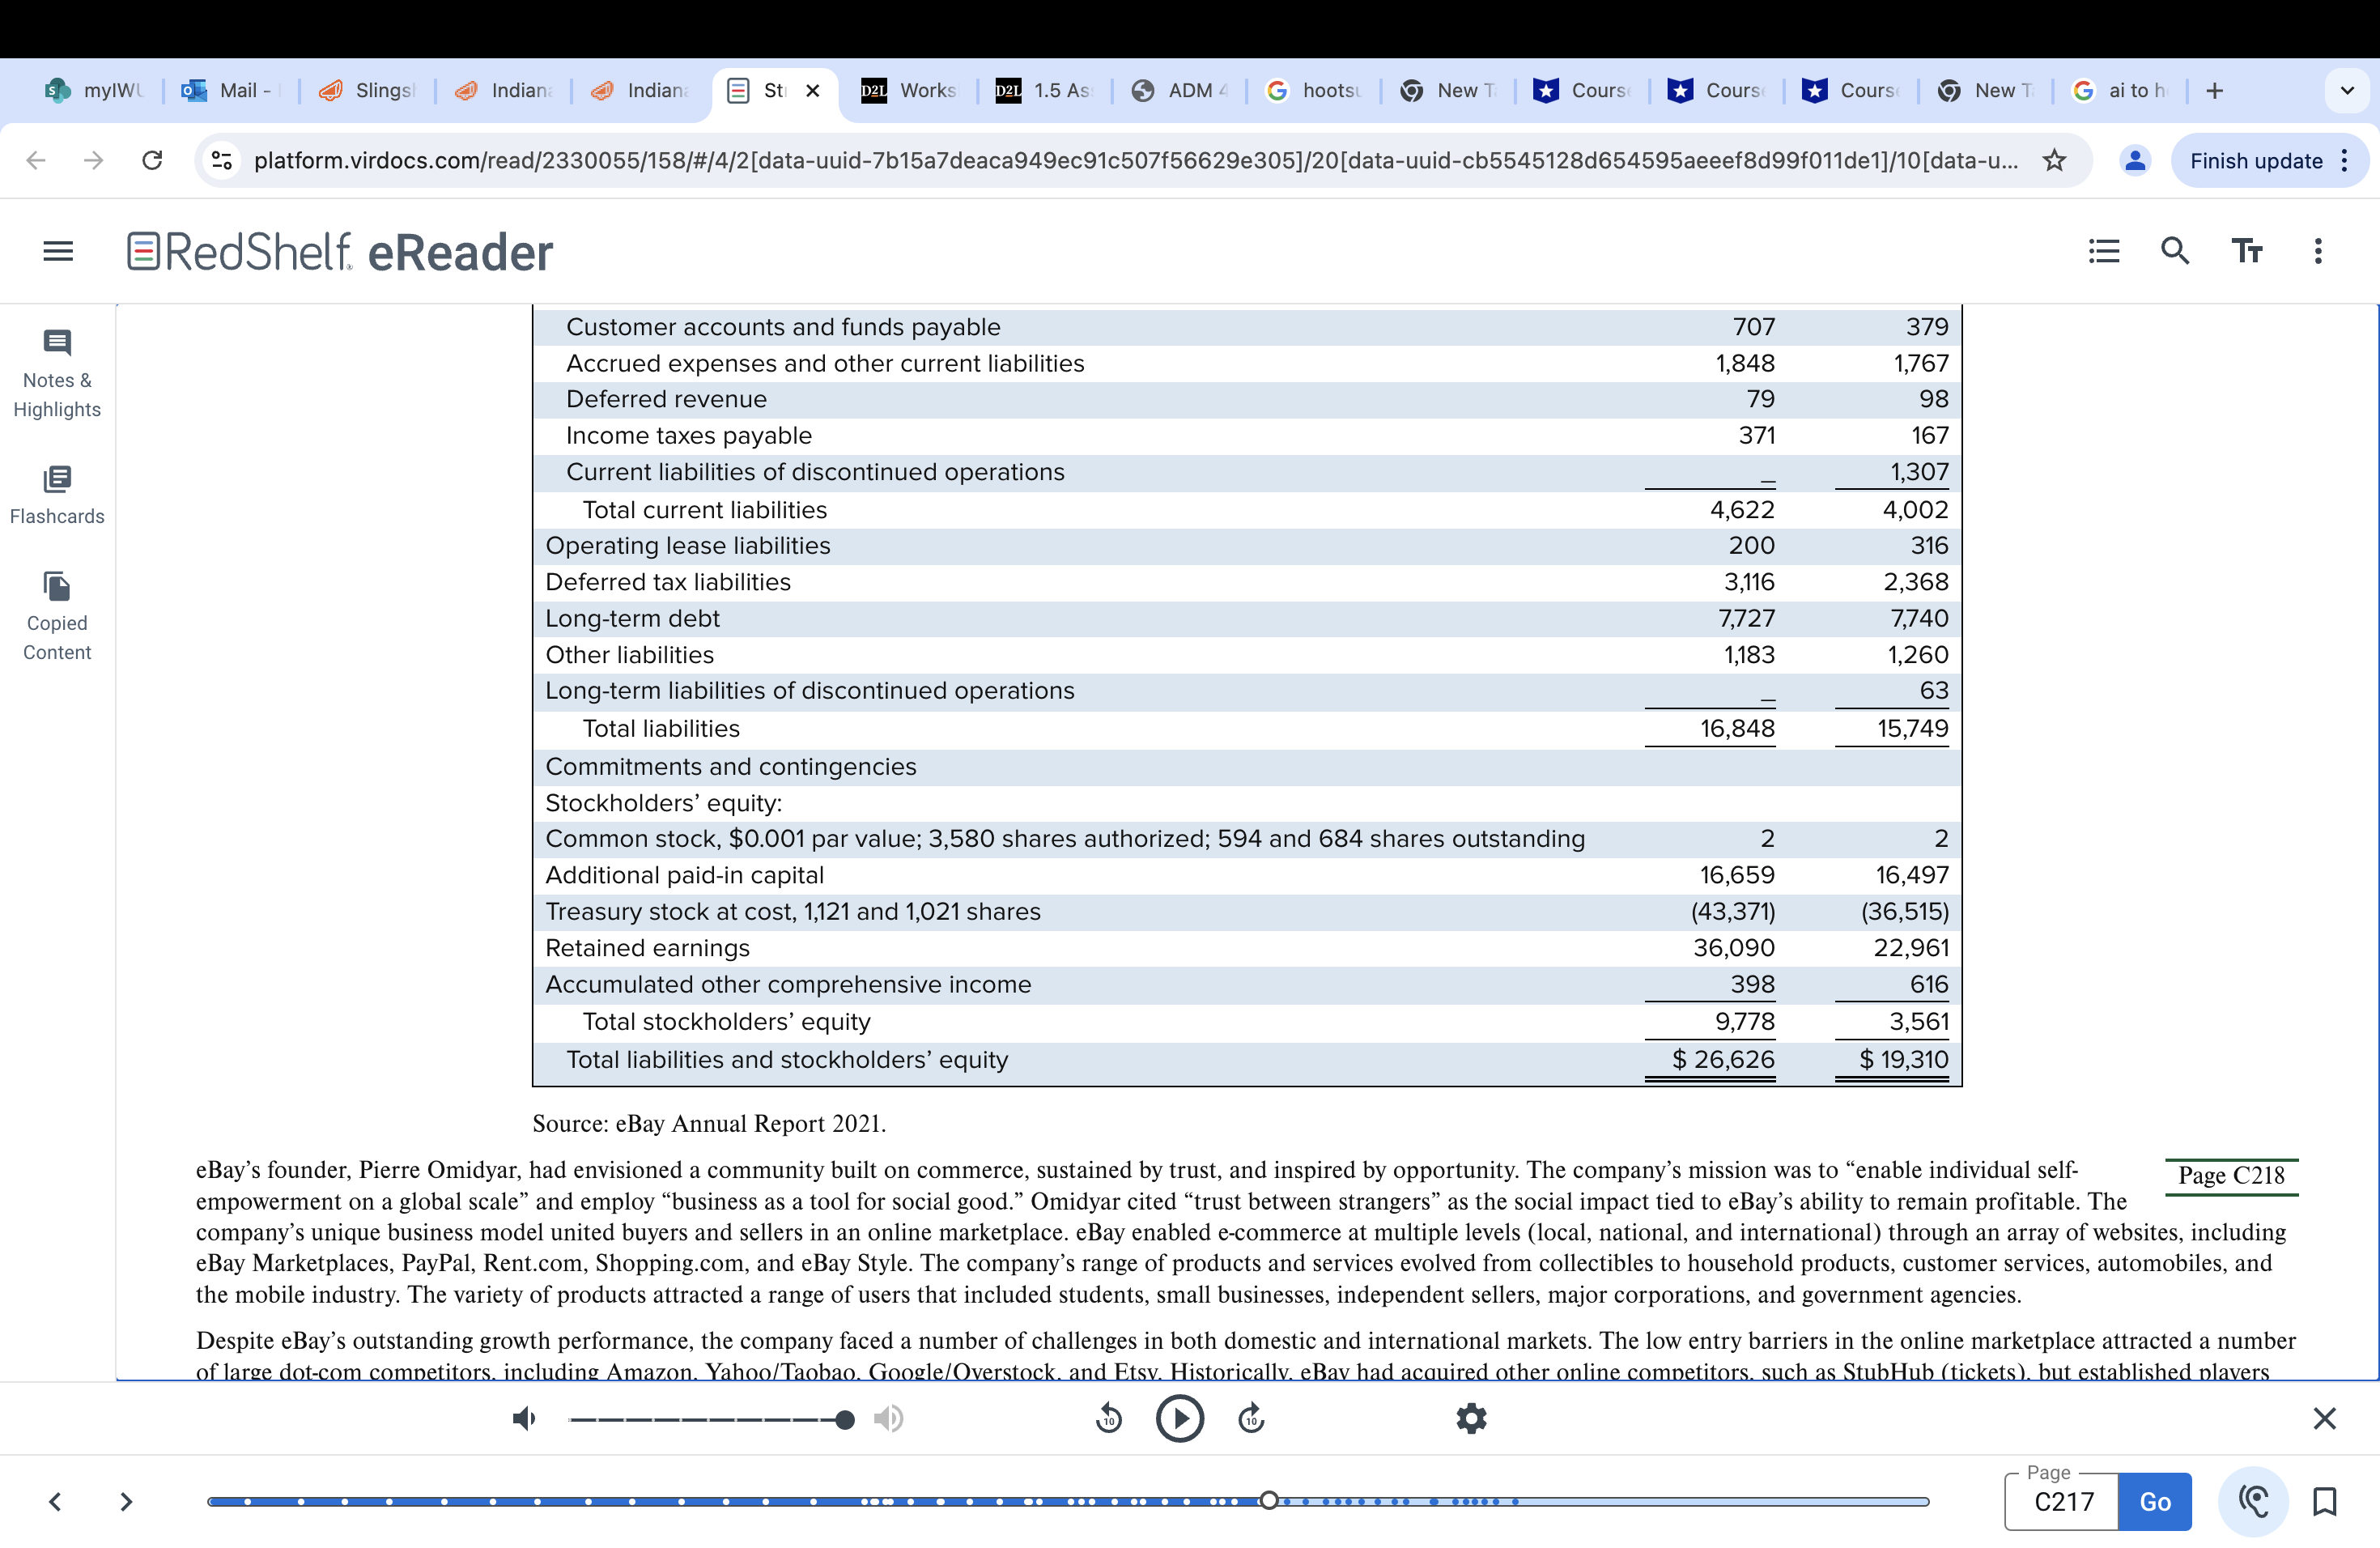The width and height of the screenshot is (2380, 1548).
Task: Open the text display settings
Action: [x=2247, y=251]
